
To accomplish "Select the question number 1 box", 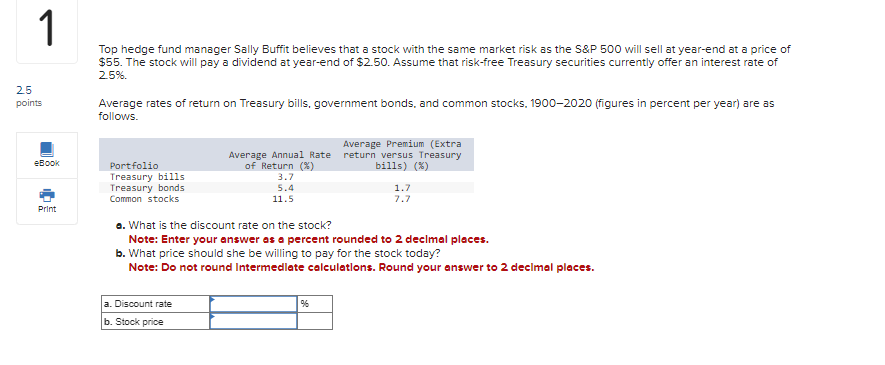I will (x=47, y=32).
